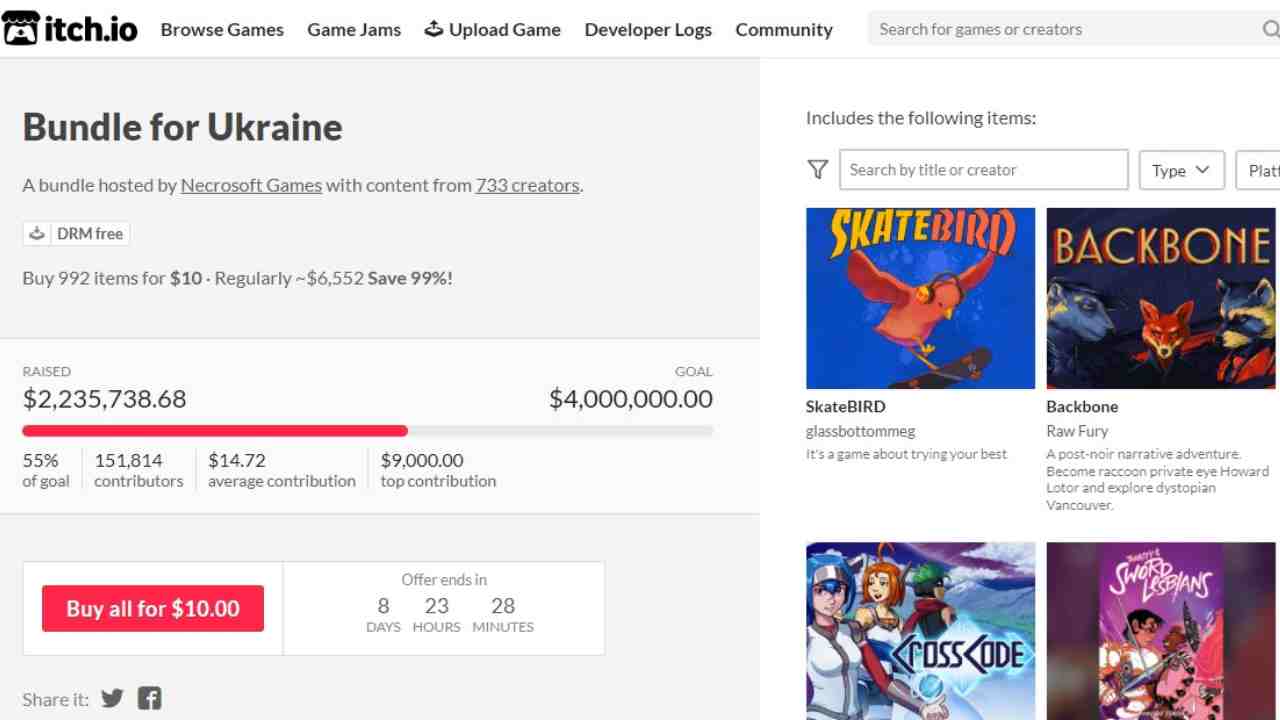Open the SkateBIRD game thumbnail

click(x=920, y=298)
